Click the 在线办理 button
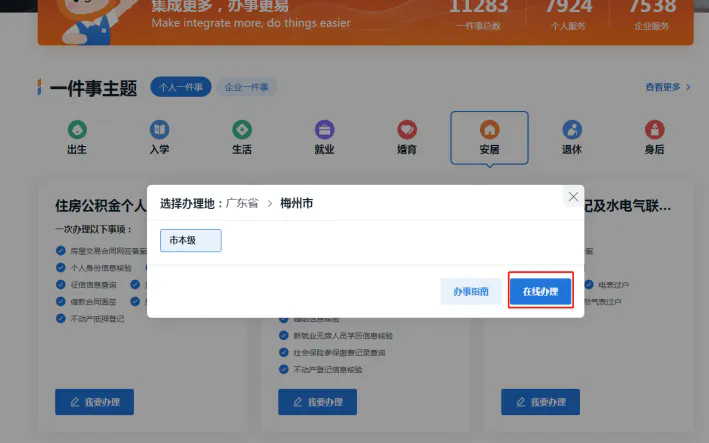 pos(540,292)
